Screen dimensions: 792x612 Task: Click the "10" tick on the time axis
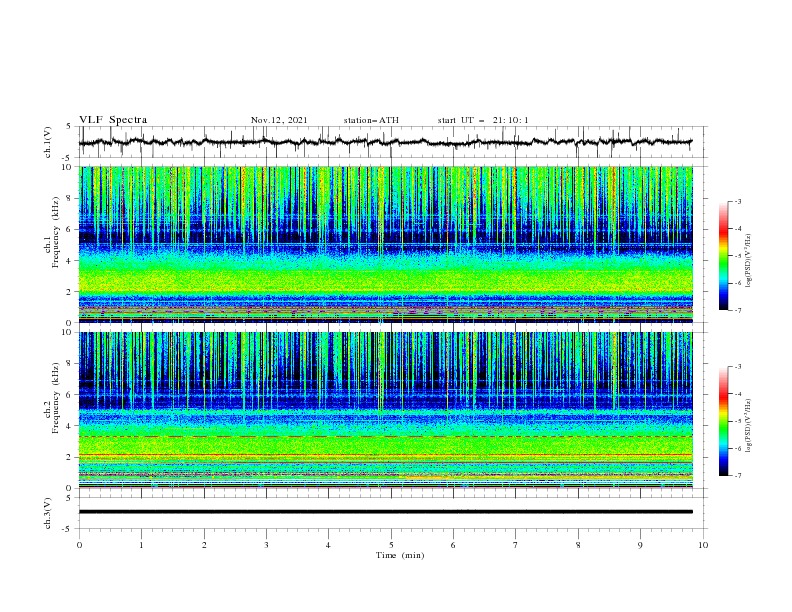point(703,545)
